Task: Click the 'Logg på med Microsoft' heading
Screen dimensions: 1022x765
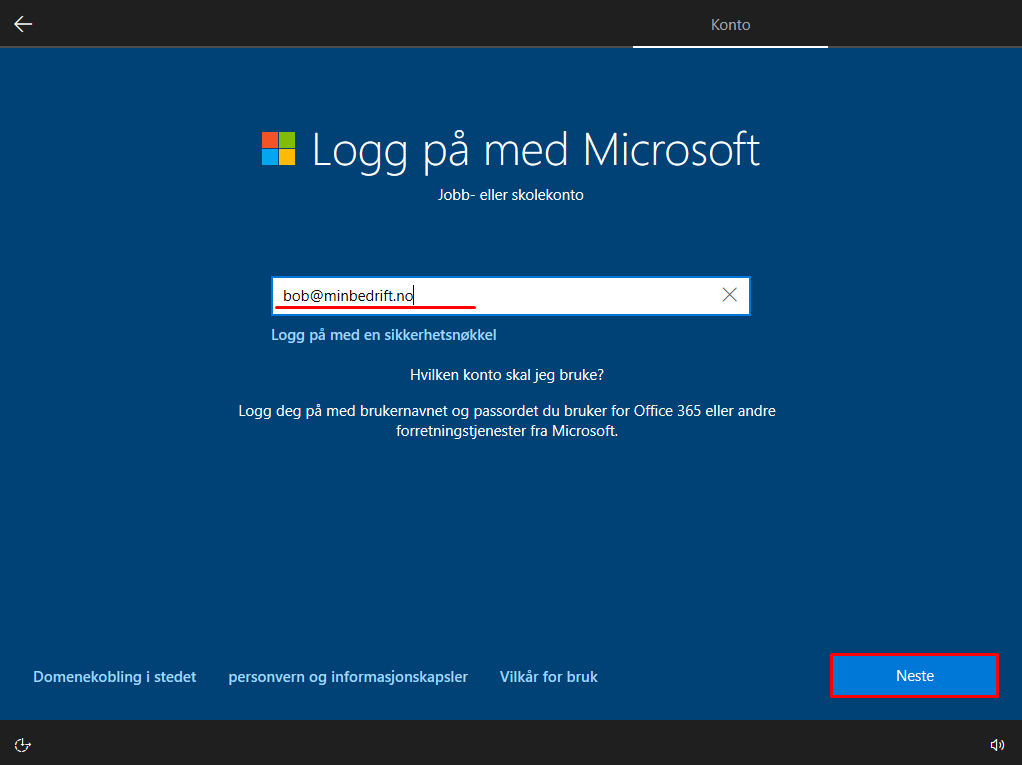Action: tap(536, 152)
